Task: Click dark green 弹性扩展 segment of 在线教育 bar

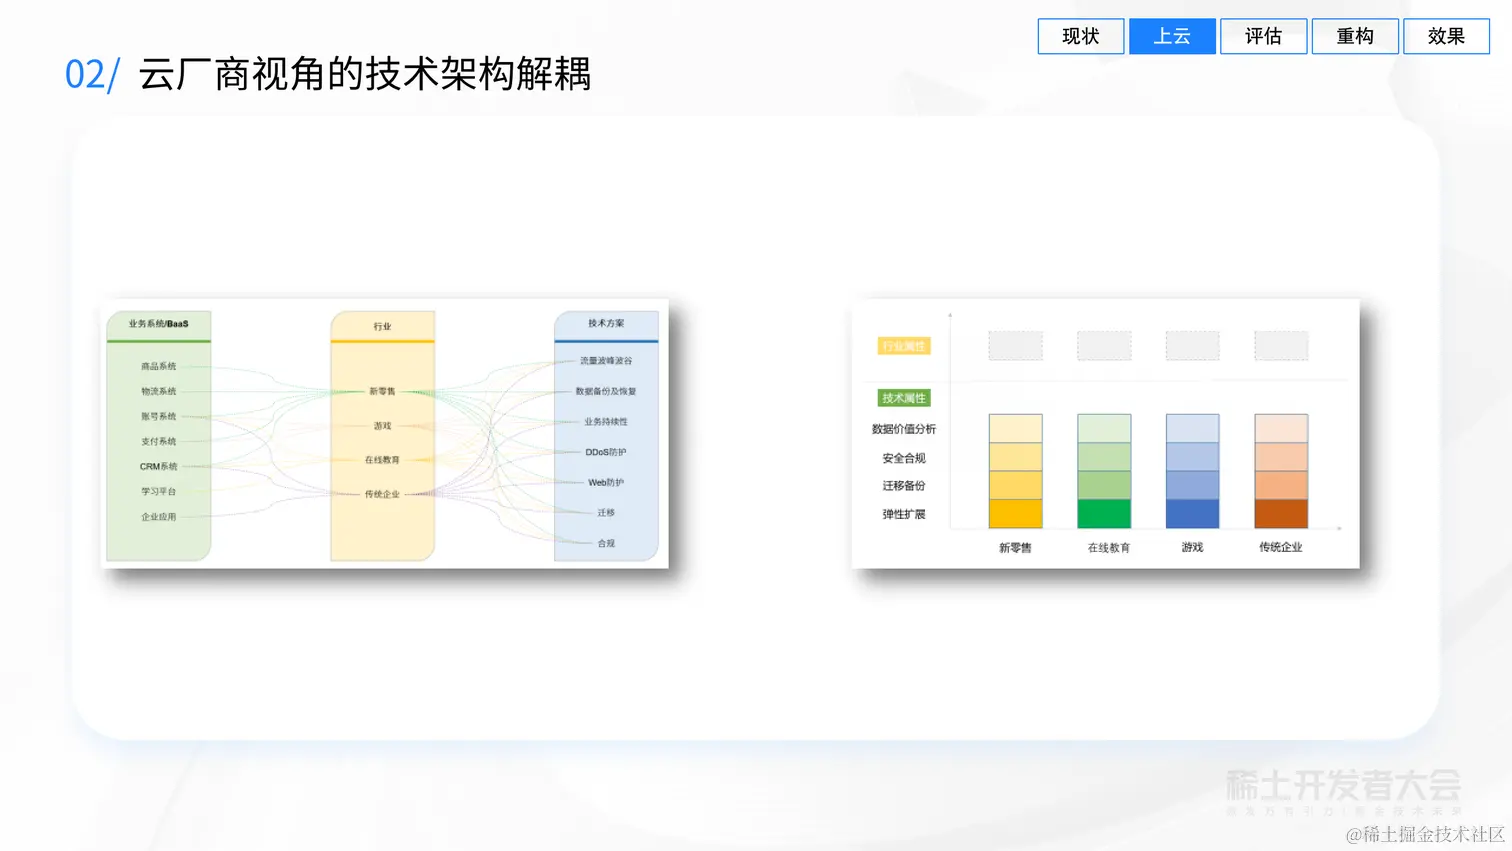Action: click(1104, 514)
